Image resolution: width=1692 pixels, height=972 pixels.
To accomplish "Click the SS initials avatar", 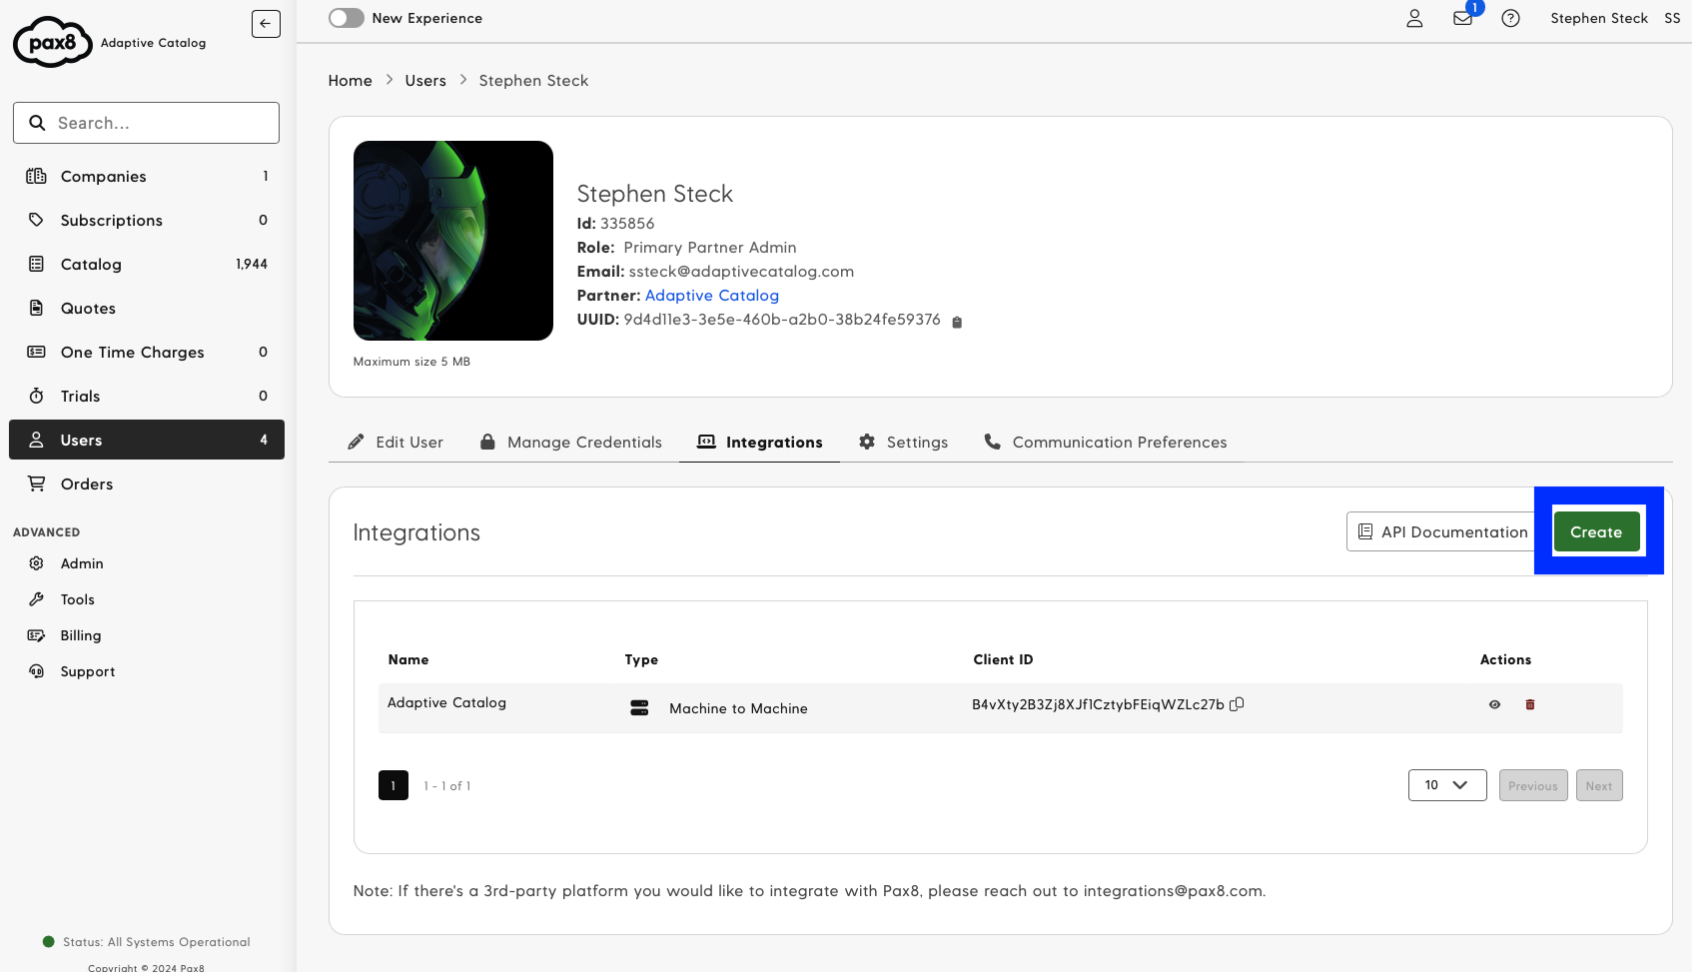I will click(1672, 18).
